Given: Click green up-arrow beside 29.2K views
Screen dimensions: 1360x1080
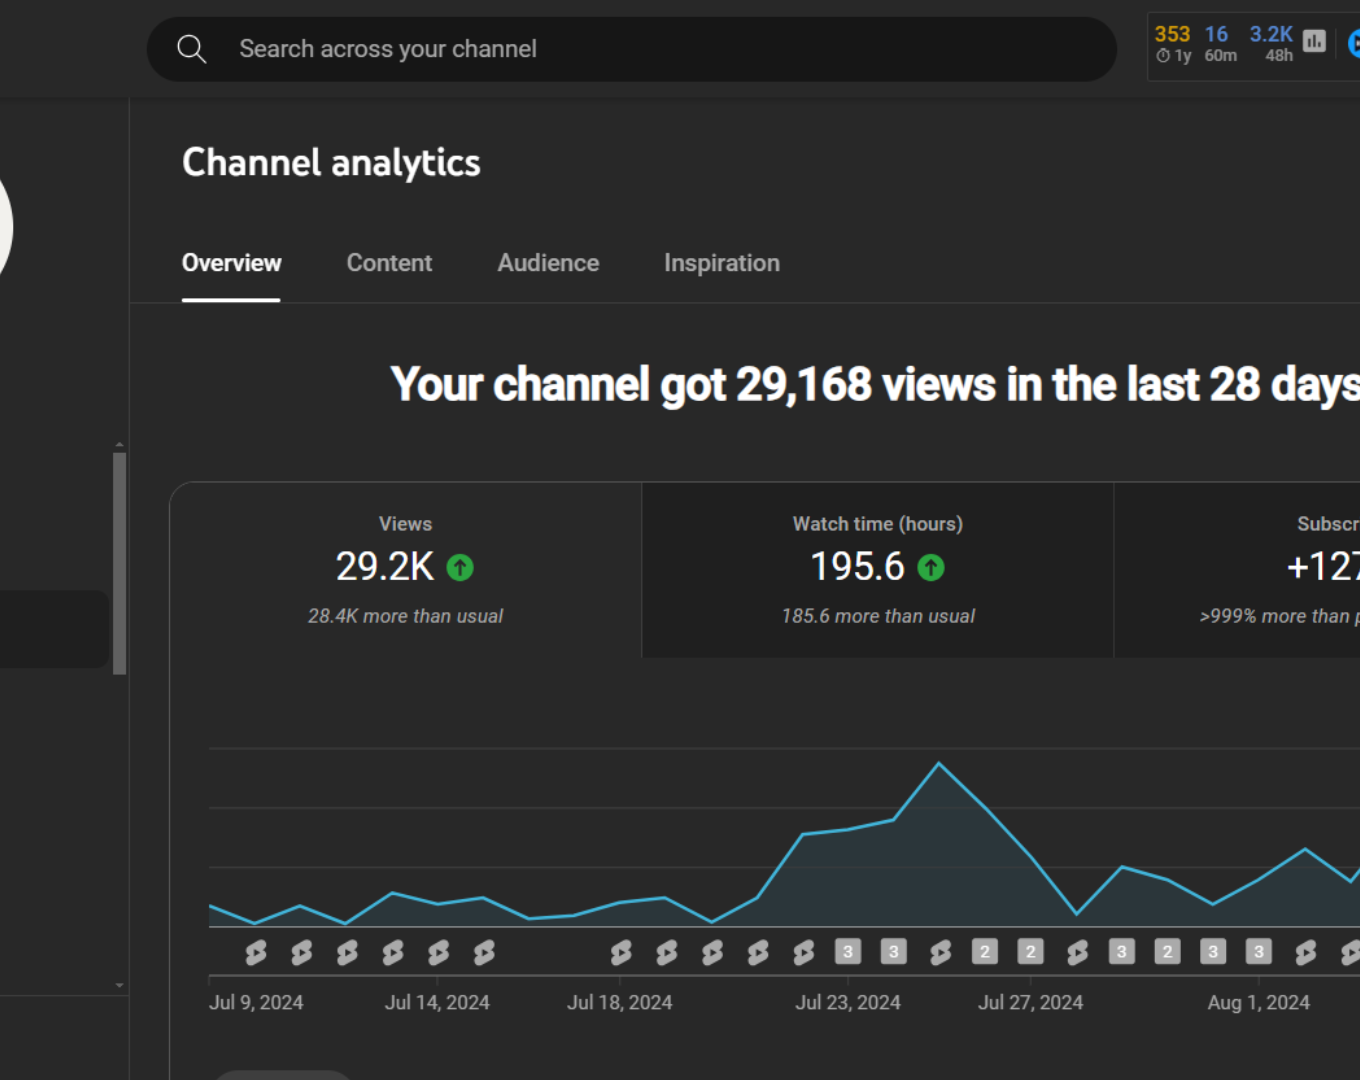Looking at the screenshot, I should point(460,568).
